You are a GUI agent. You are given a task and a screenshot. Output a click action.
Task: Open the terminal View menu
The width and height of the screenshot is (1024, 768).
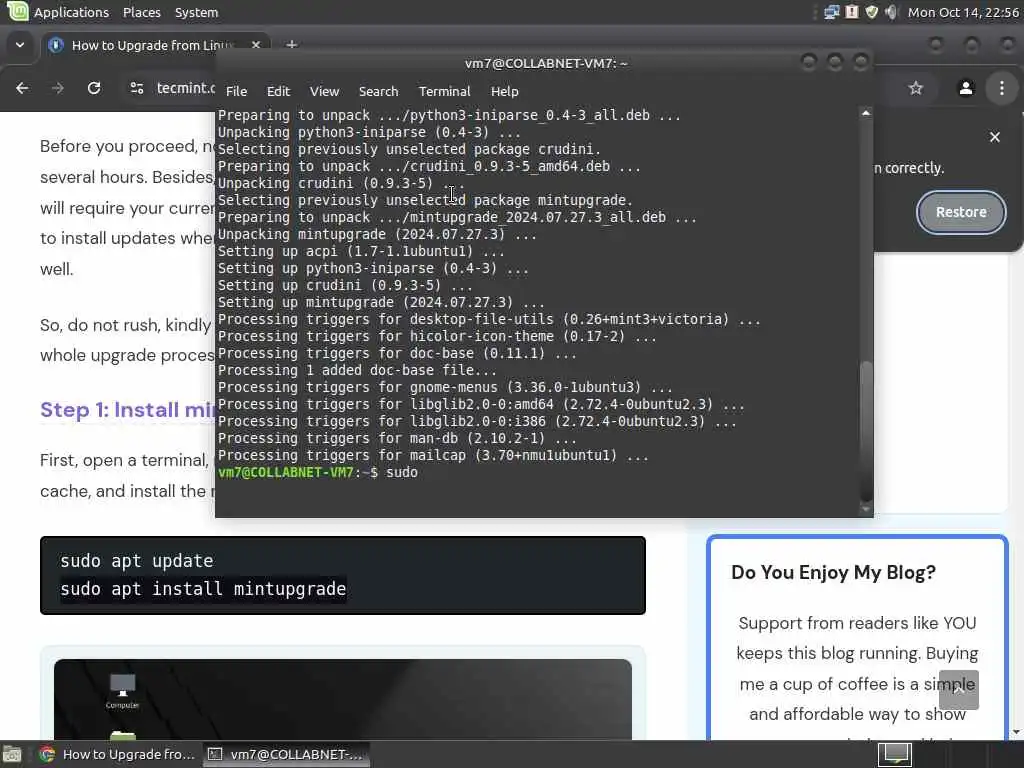324,91
